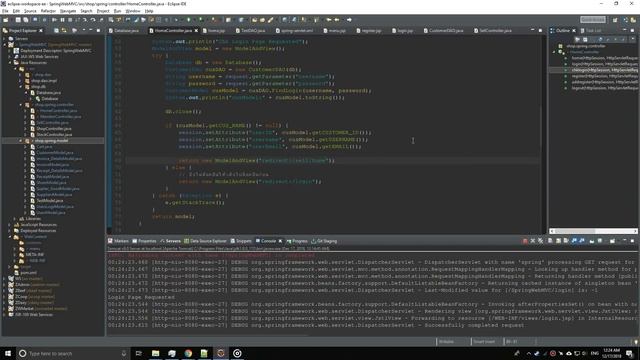The width and height of the screenshot is (640, 360).
Task: Open Windows Start menu
Action: [8, 353]
